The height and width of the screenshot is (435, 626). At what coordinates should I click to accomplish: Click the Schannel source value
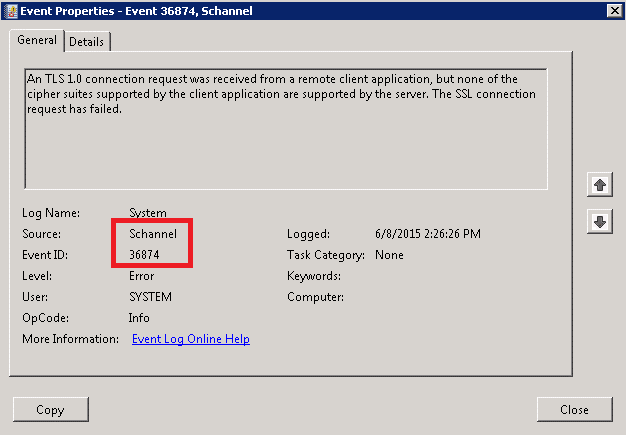153,233
